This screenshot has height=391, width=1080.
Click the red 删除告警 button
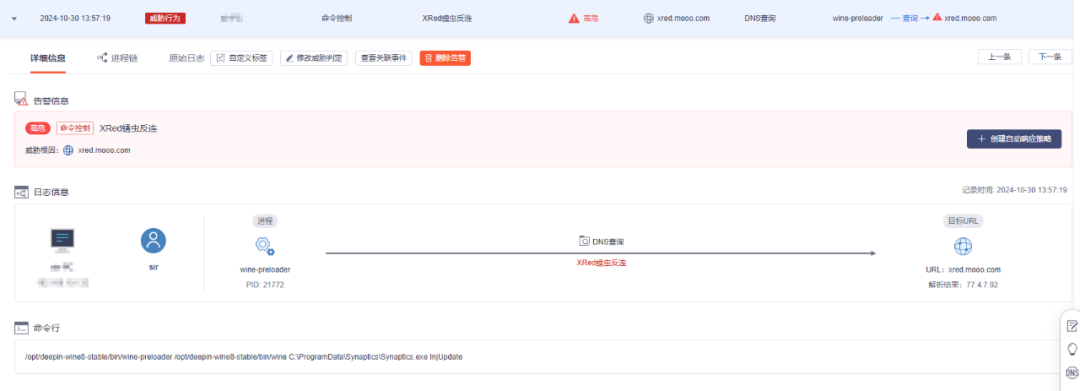tap(445, 59)
